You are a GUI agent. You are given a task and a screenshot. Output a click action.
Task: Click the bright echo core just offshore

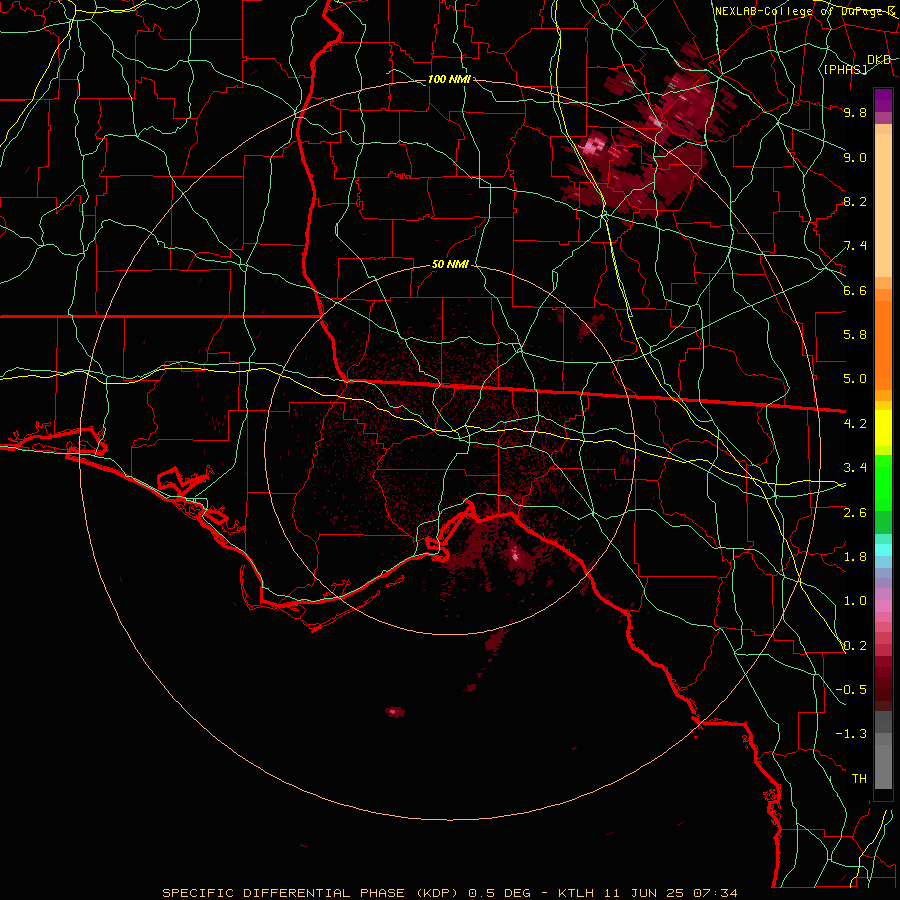coord(515,554)
